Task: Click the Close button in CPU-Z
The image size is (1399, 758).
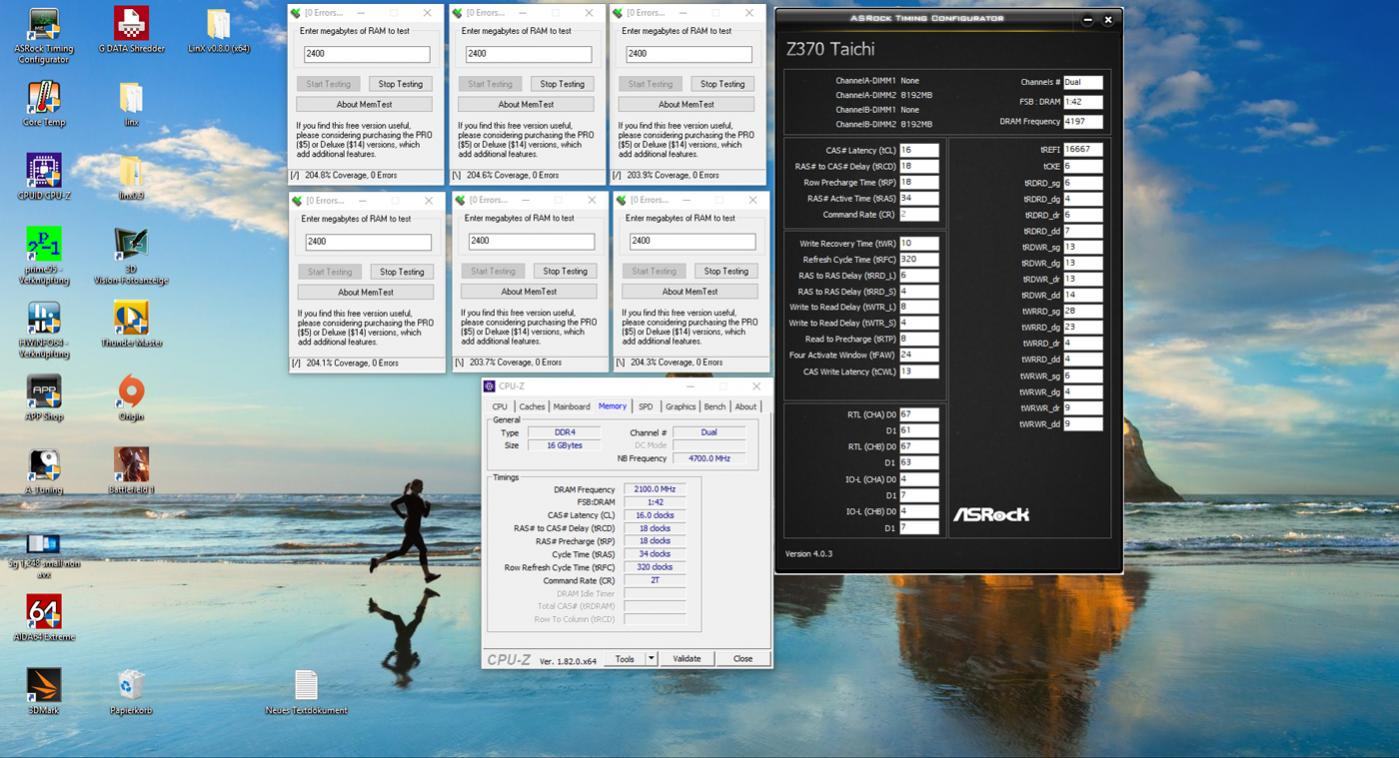Action: (743, 659)
